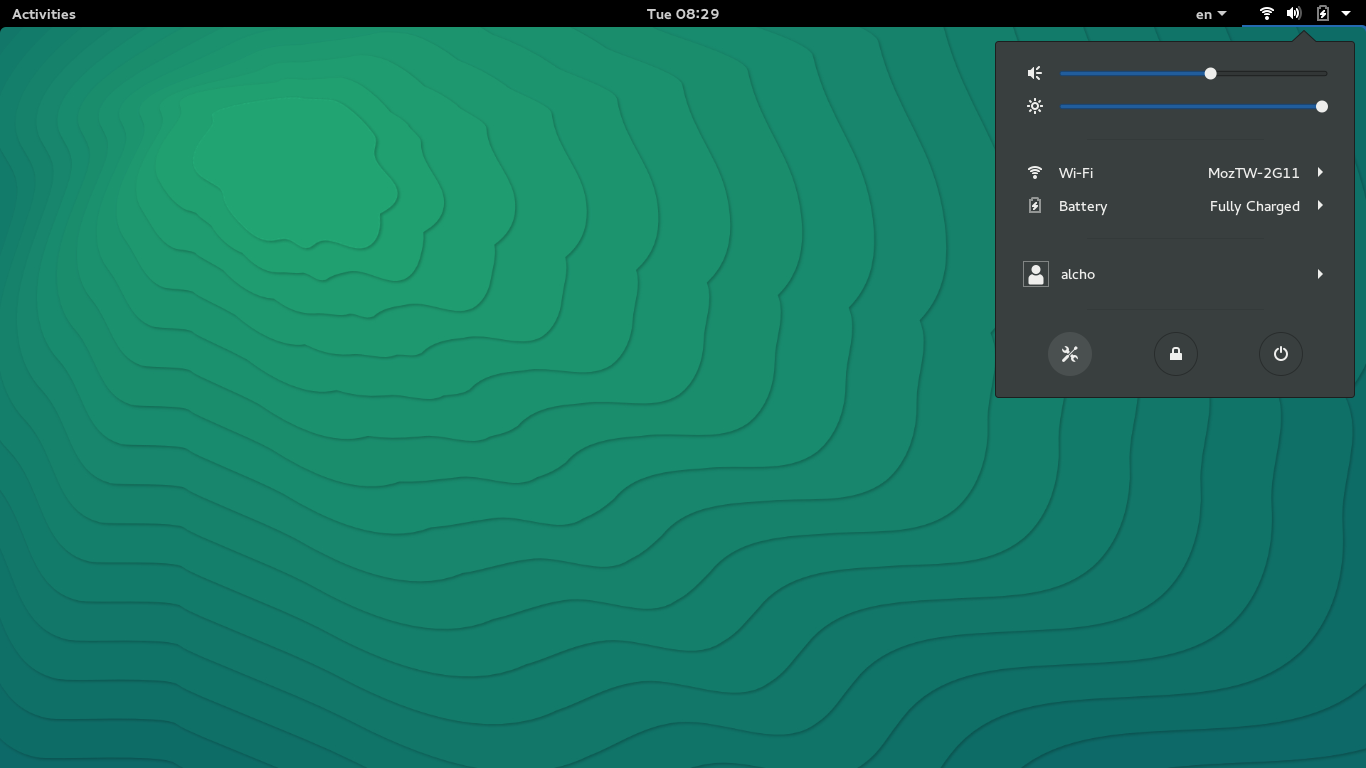1366x768 pixels.
Task: Collapse system menu via top bar arrow
Action: (1346, 14)
